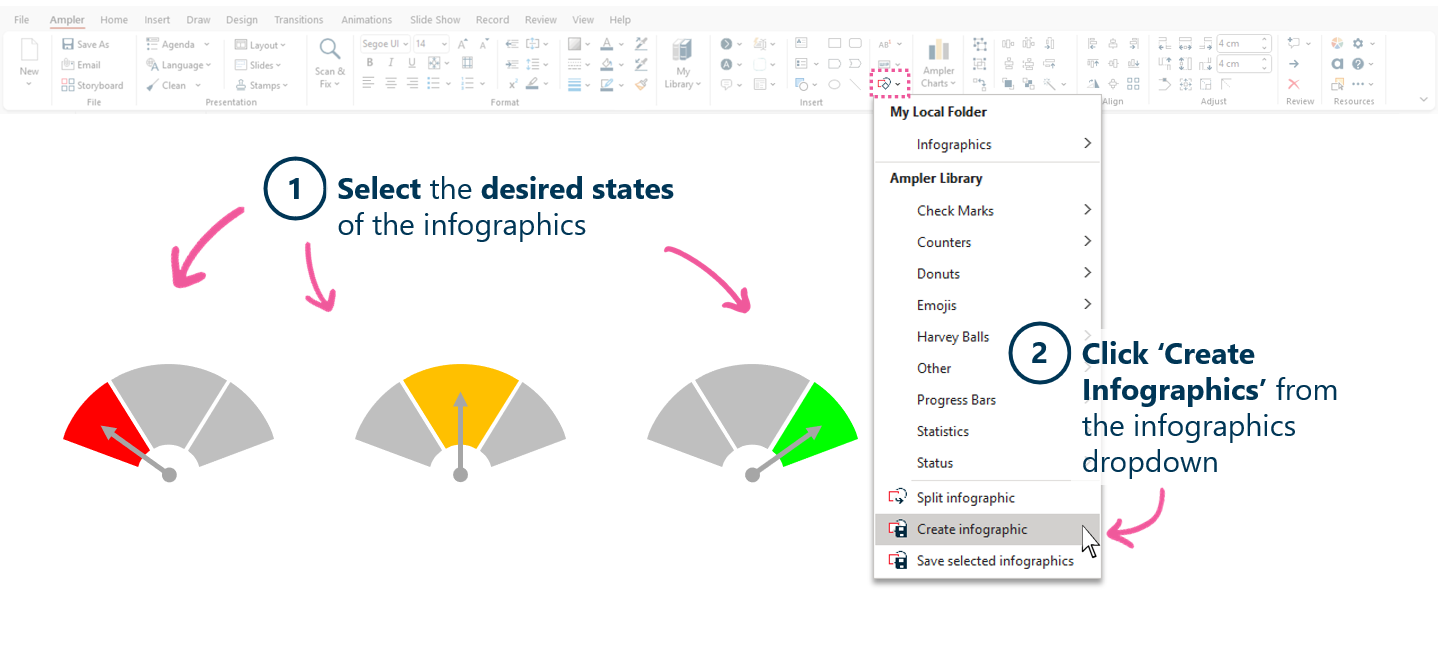
Task: Click Save selected infographics
Action: 994,561
